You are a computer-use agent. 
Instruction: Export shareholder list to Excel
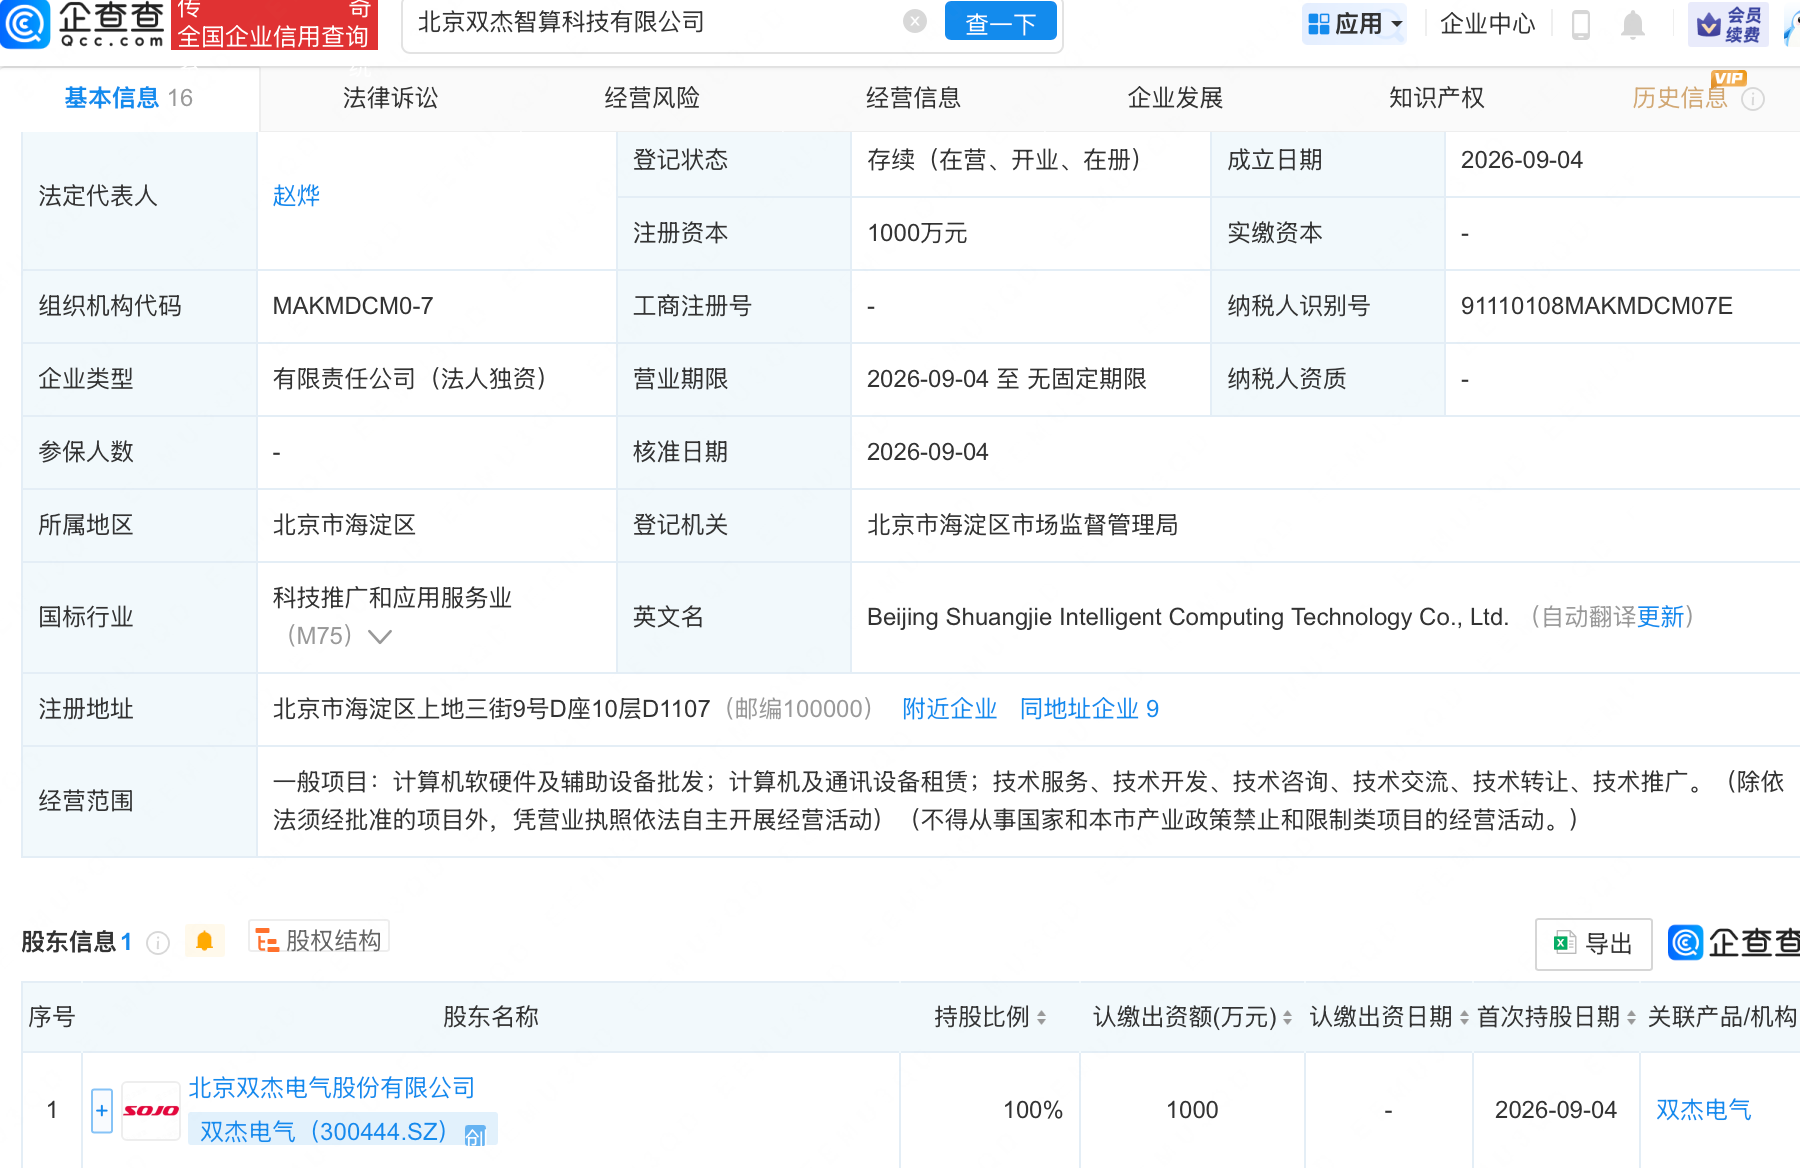[1593, 943]
